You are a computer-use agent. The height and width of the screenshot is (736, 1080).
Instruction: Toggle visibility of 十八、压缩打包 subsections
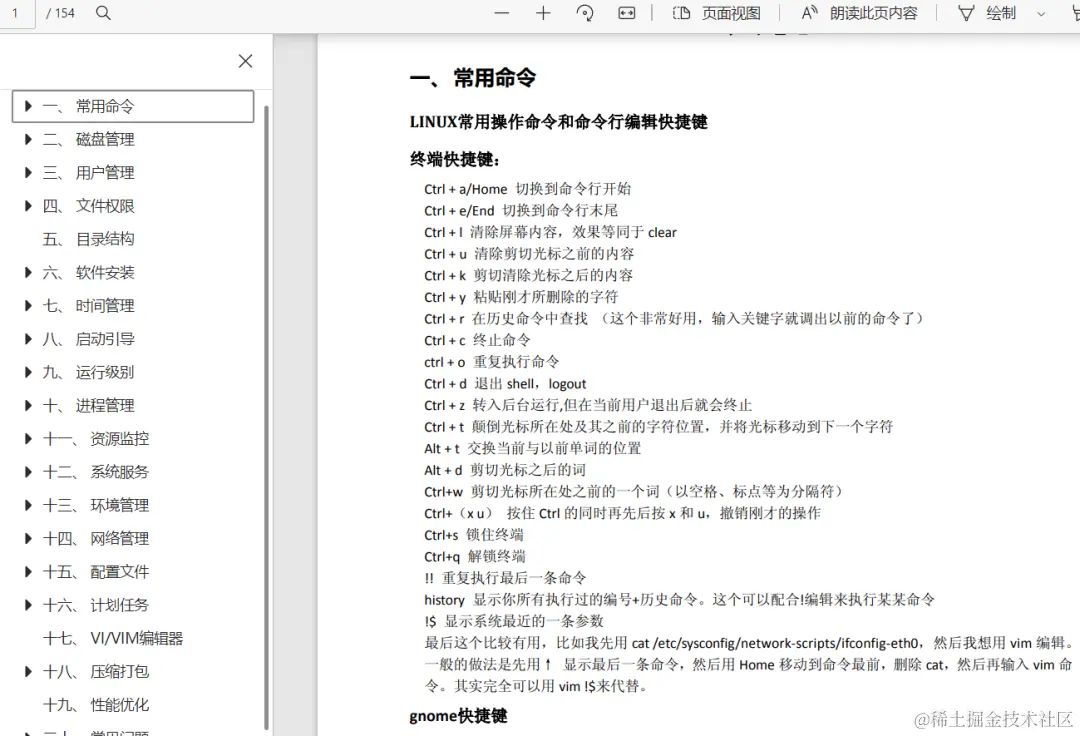pyautogui.click(x=27, y=671)
